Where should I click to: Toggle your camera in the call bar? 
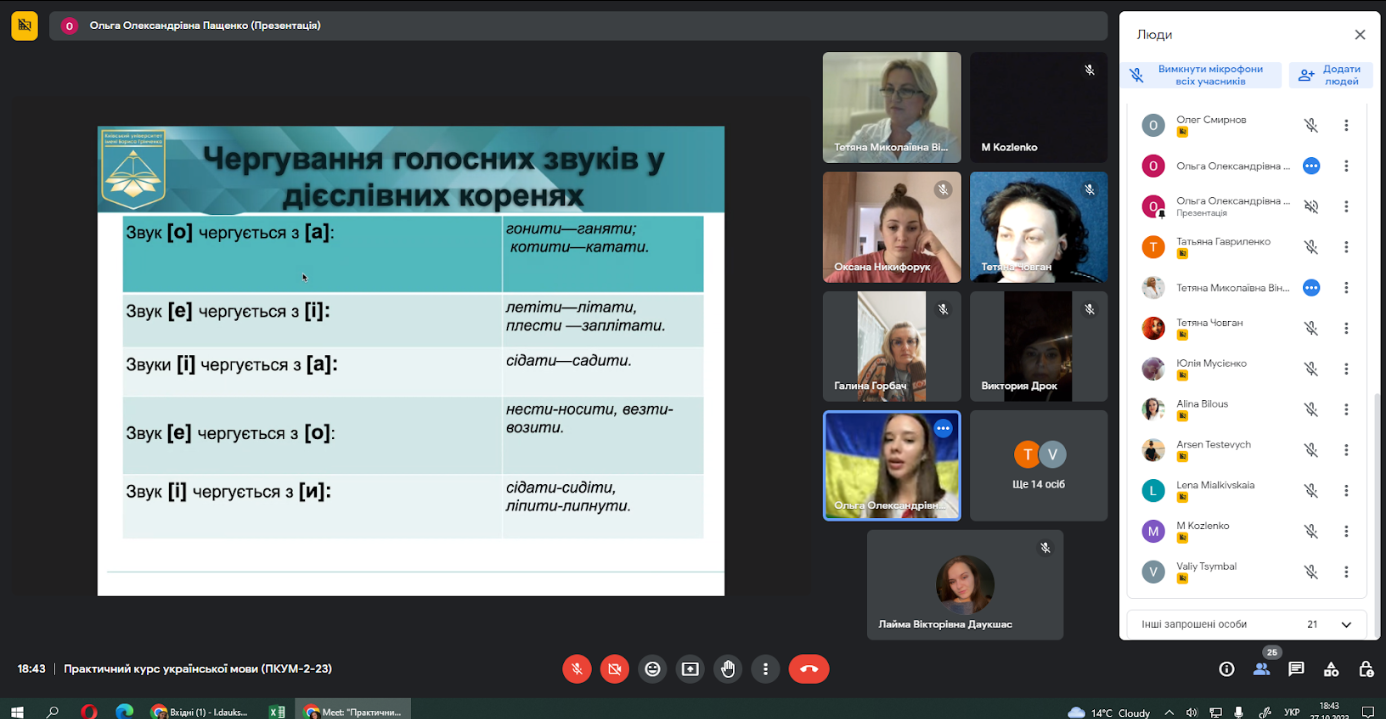(x=614, y=669)
